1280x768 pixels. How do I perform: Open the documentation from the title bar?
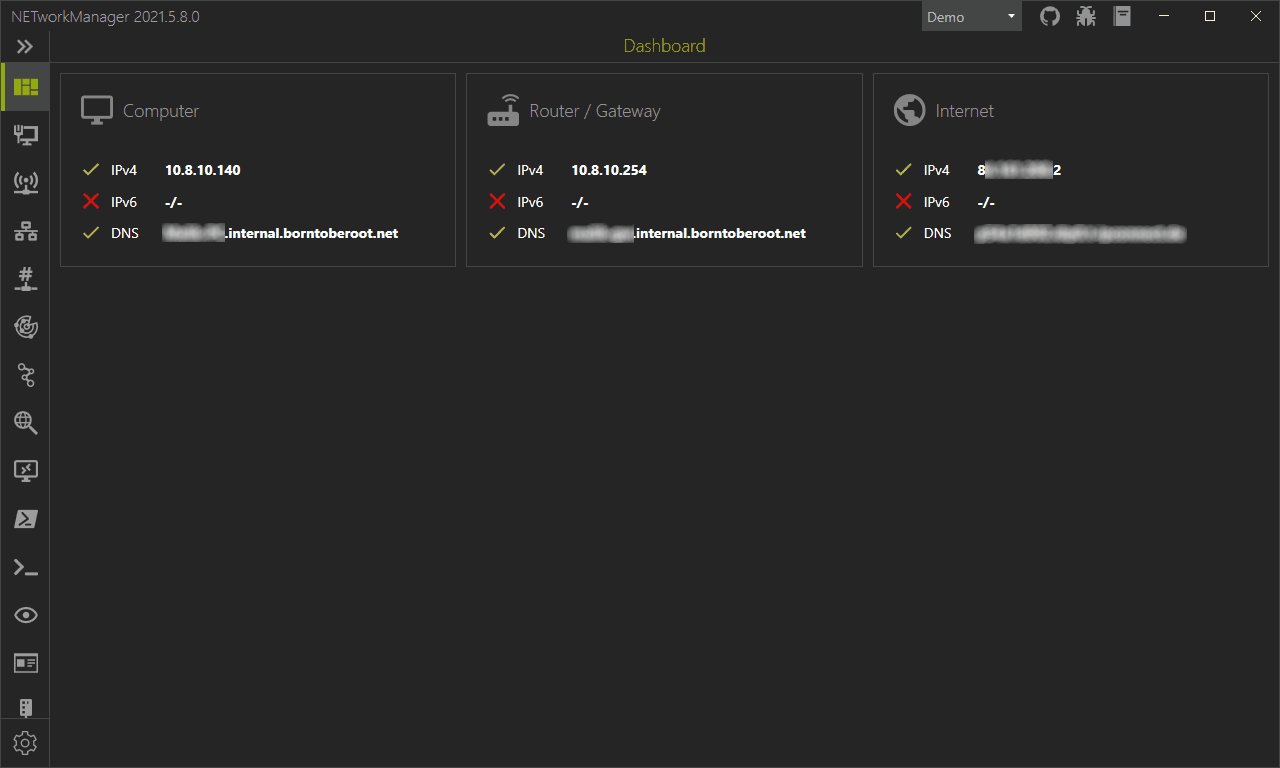(x=1121, y=16)
